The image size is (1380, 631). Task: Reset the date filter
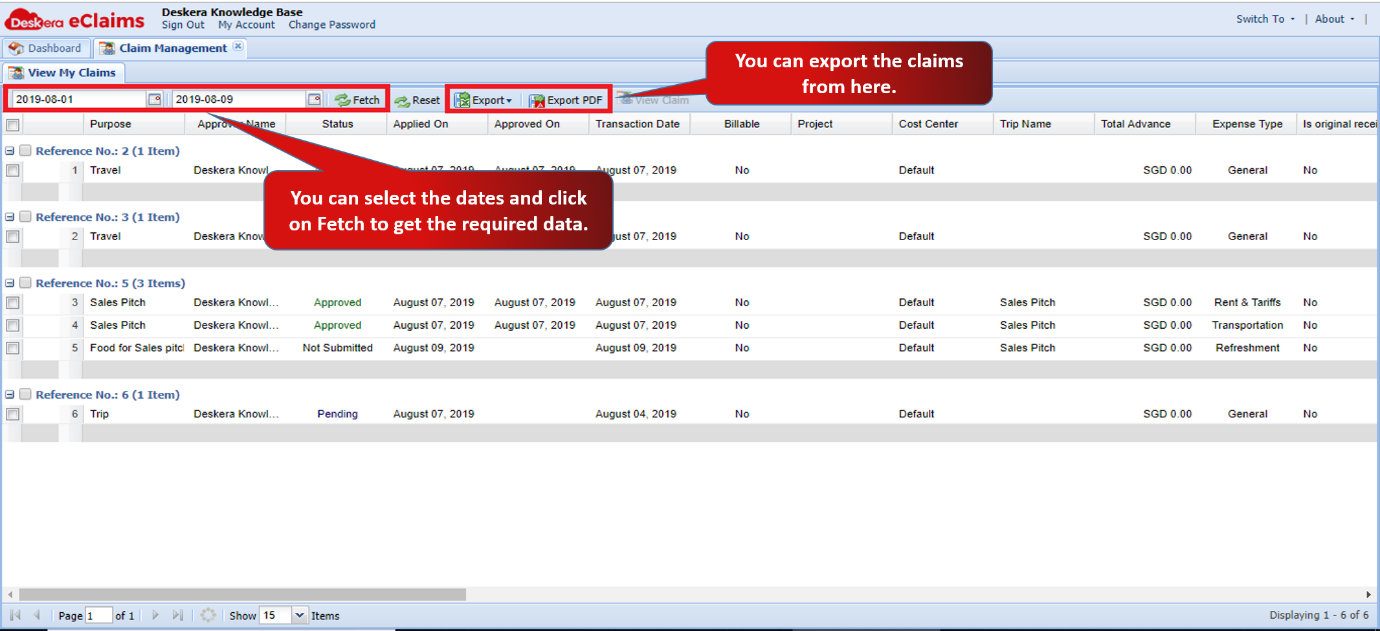[417, 100]
